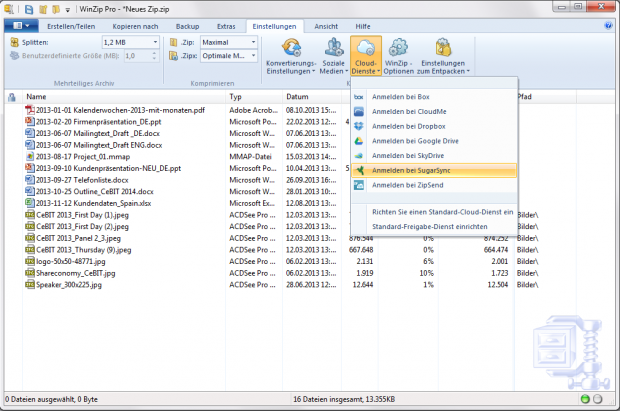Open the blue WinZip file menu button
The width and height of the screenshot is (620, 411).
[x=21, y=26]
